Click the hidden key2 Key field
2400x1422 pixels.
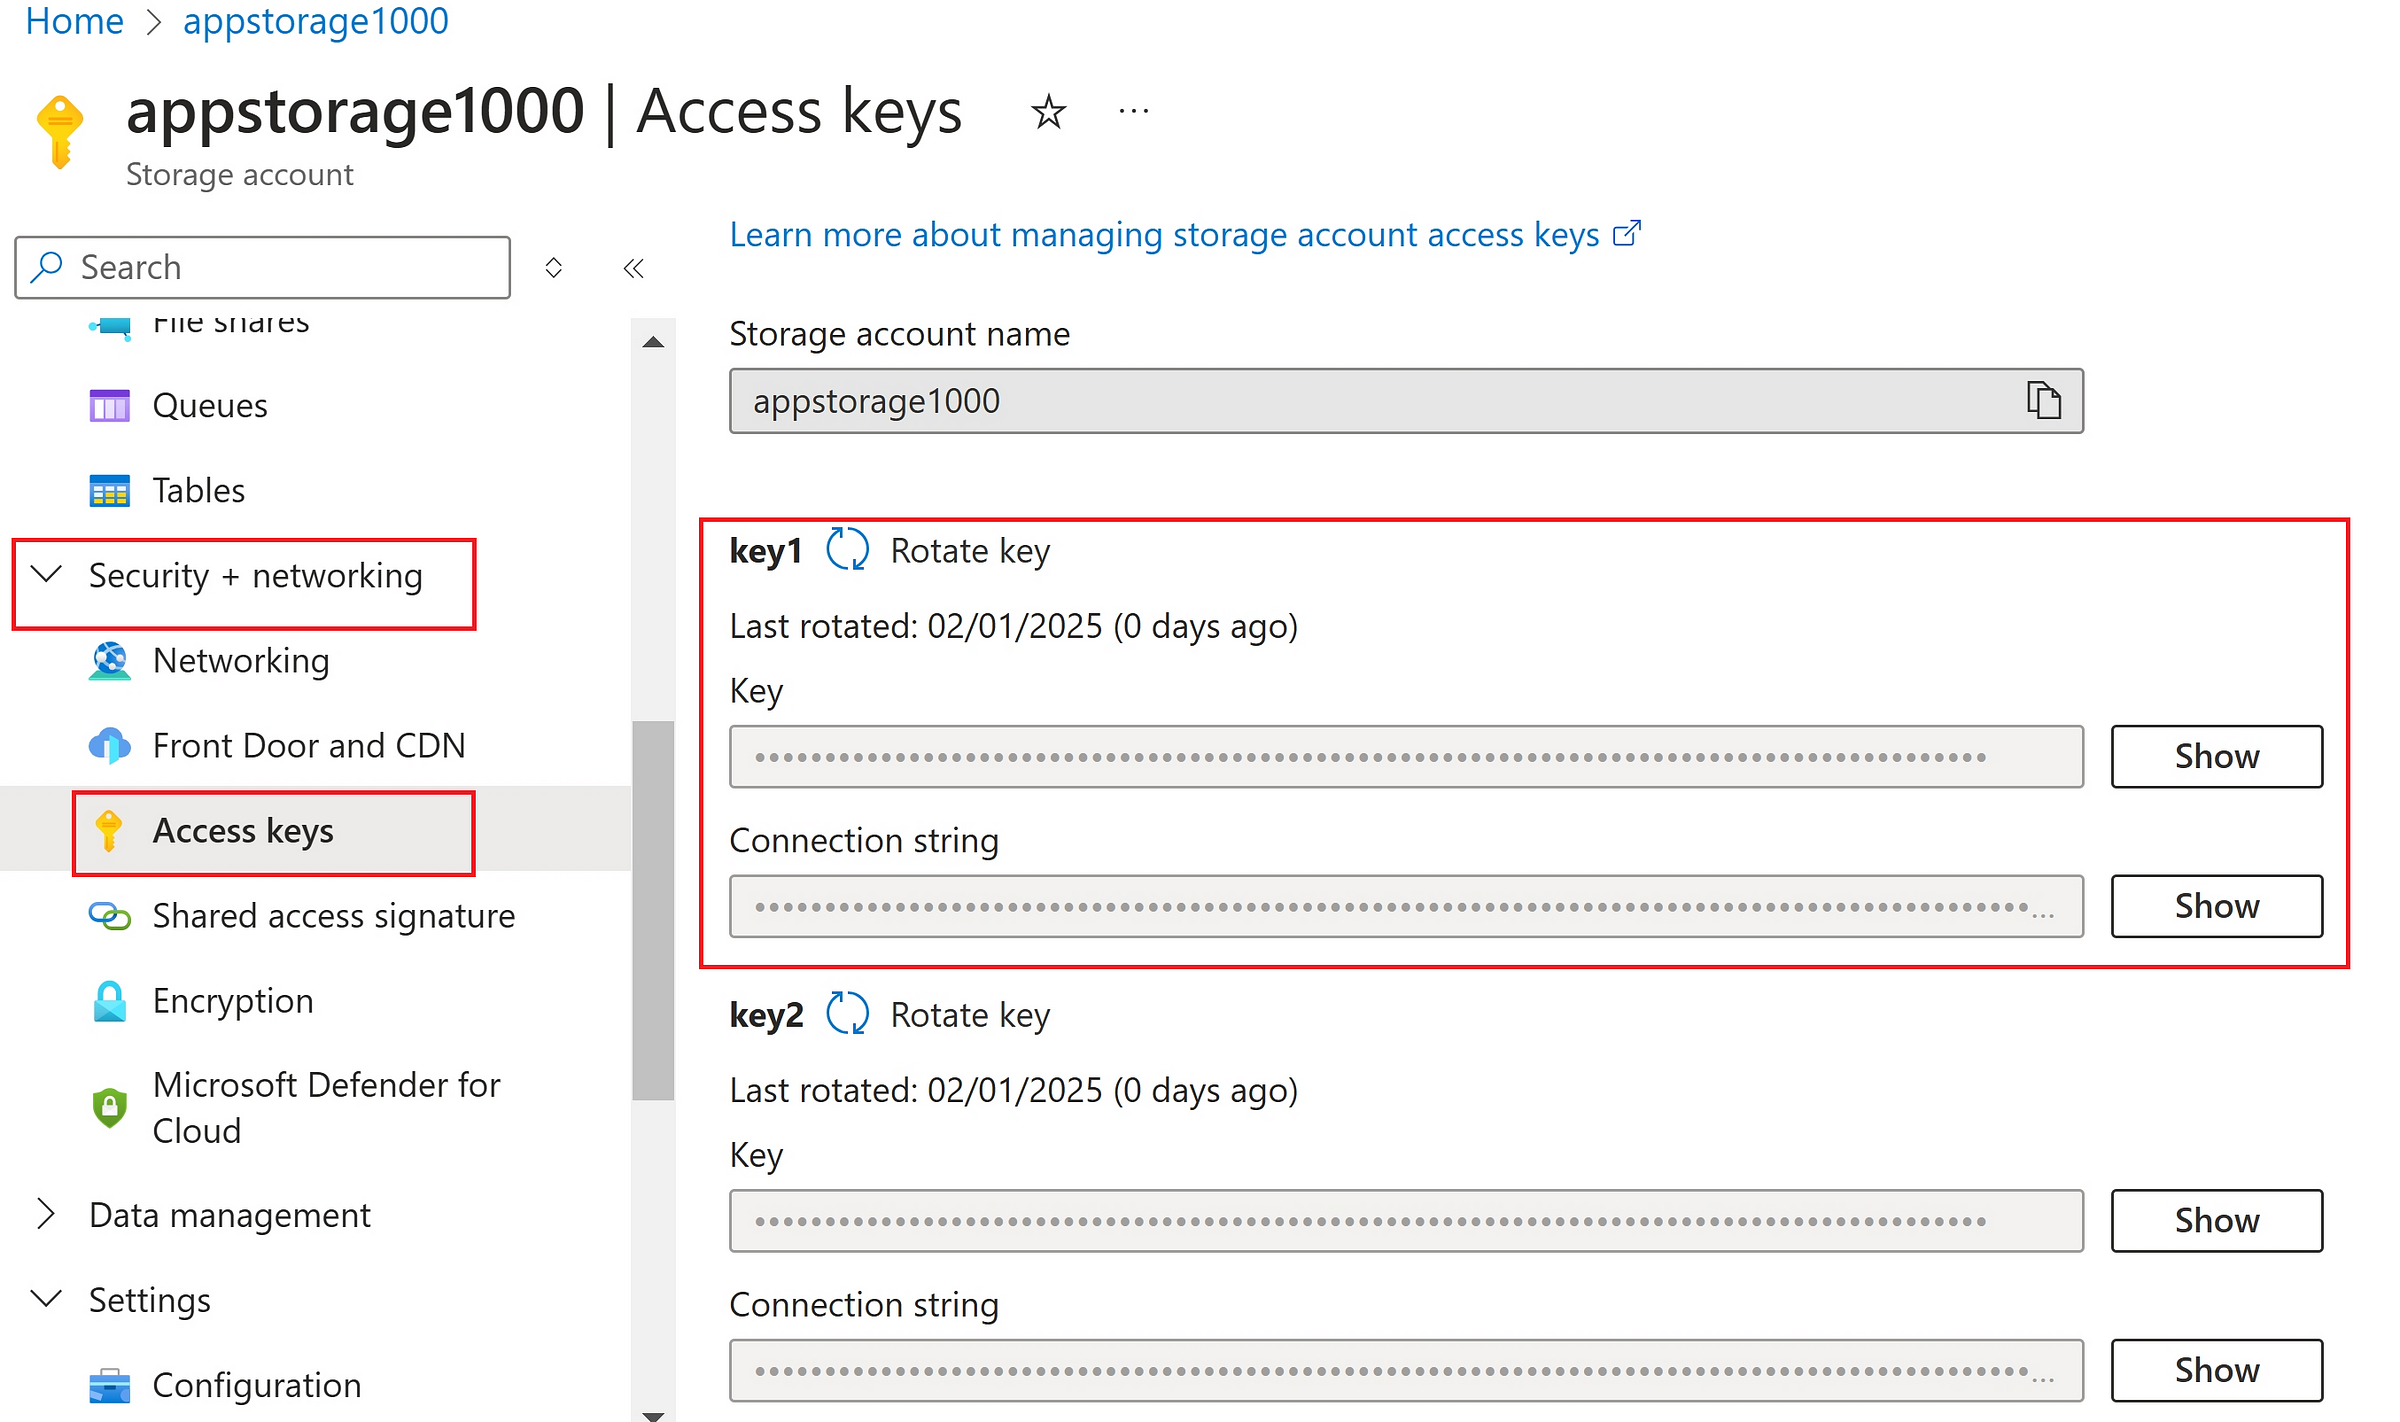pyautogui.click(x=1406, y=1220)
